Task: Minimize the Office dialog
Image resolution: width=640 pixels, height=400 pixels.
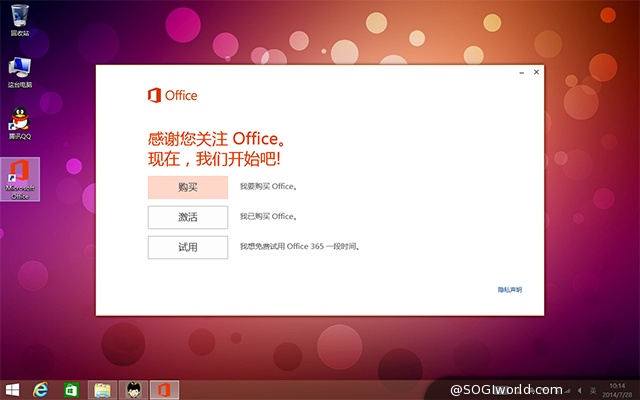Action: tap(522, 73)
